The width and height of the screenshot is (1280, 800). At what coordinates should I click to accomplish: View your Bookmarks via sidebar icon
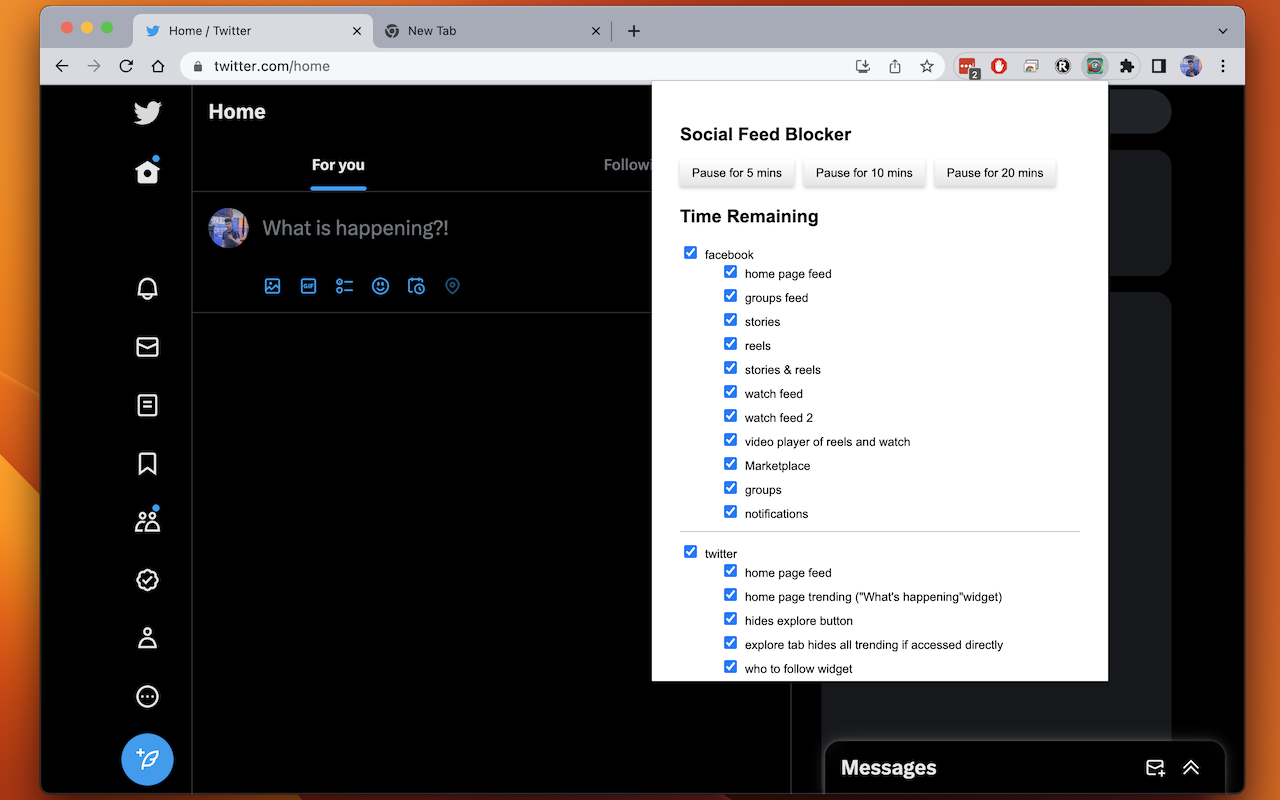(147, 463)
